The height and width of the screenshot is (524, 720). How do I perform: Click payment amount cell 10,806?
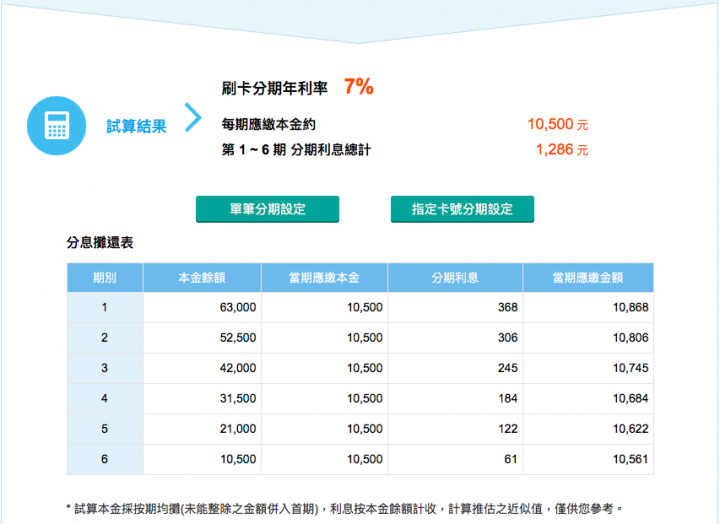pyautogui.click(x=588, y=338)
